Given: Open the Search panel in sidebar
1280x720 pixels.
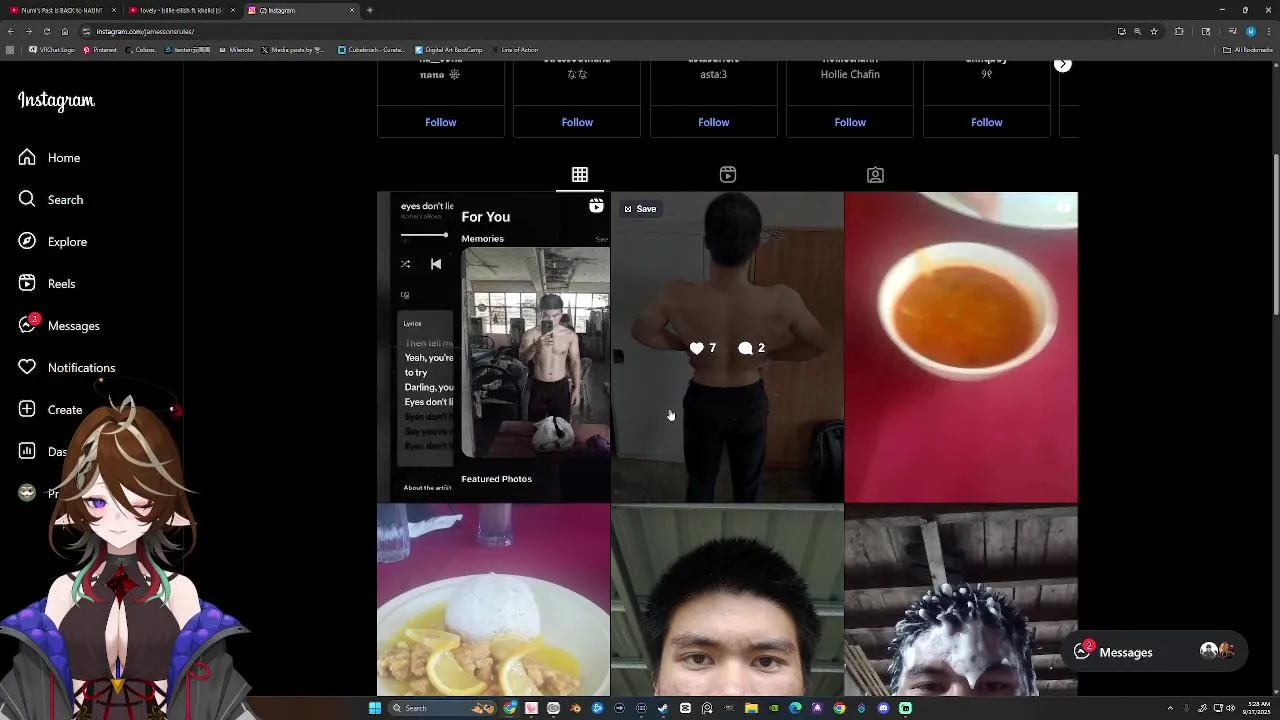Looking at the screenshot, I should (51, 200).
